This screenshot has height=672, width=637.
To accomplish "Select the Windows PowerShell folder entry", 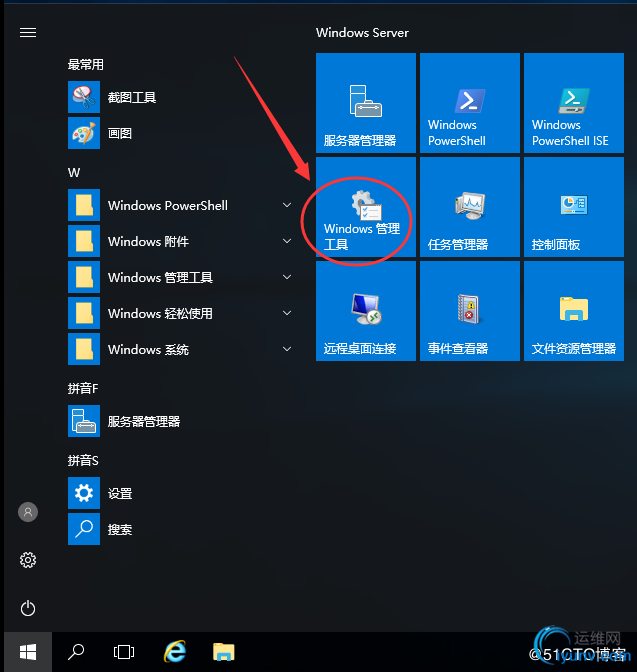I will [180, 205].
